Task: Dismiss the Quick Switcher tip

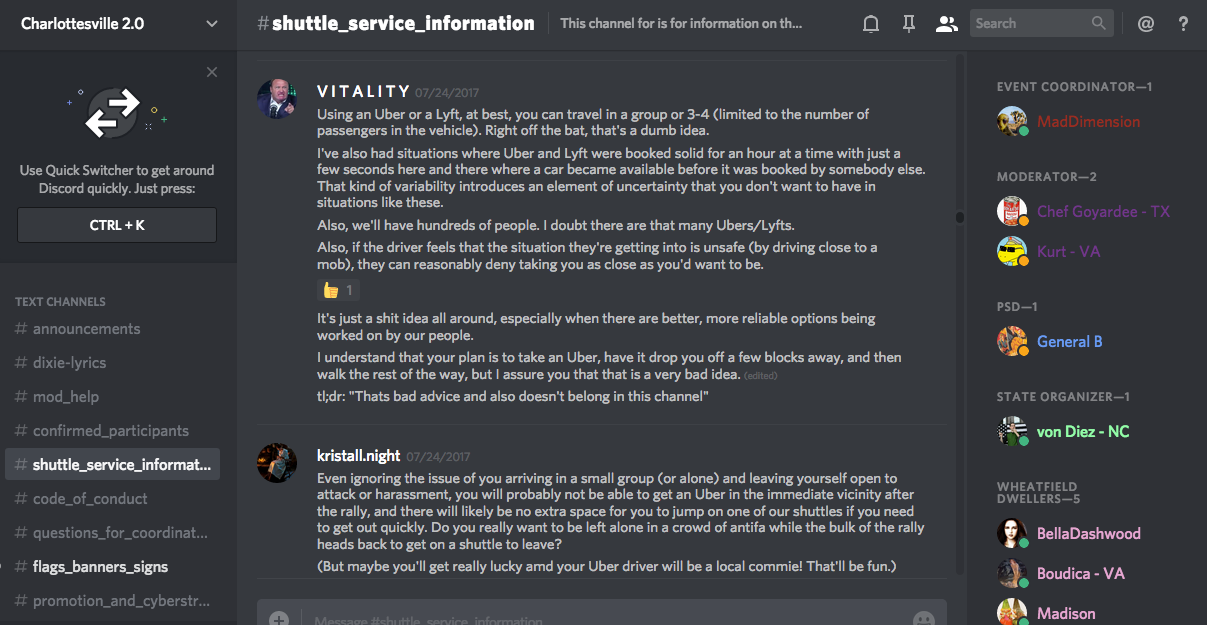Action: pos(212,72)
